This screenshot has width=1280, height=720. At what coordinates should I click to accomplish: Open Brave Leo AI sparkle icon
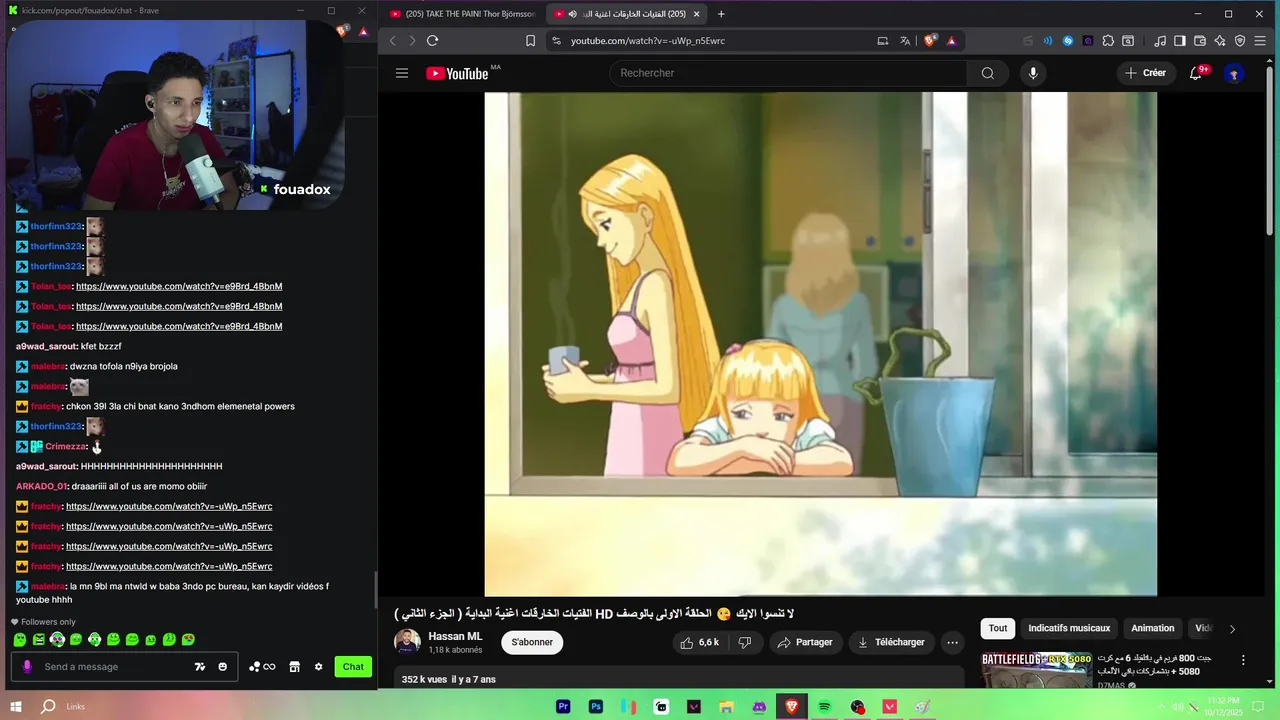pyautogui.click(x=1220, y=41)
